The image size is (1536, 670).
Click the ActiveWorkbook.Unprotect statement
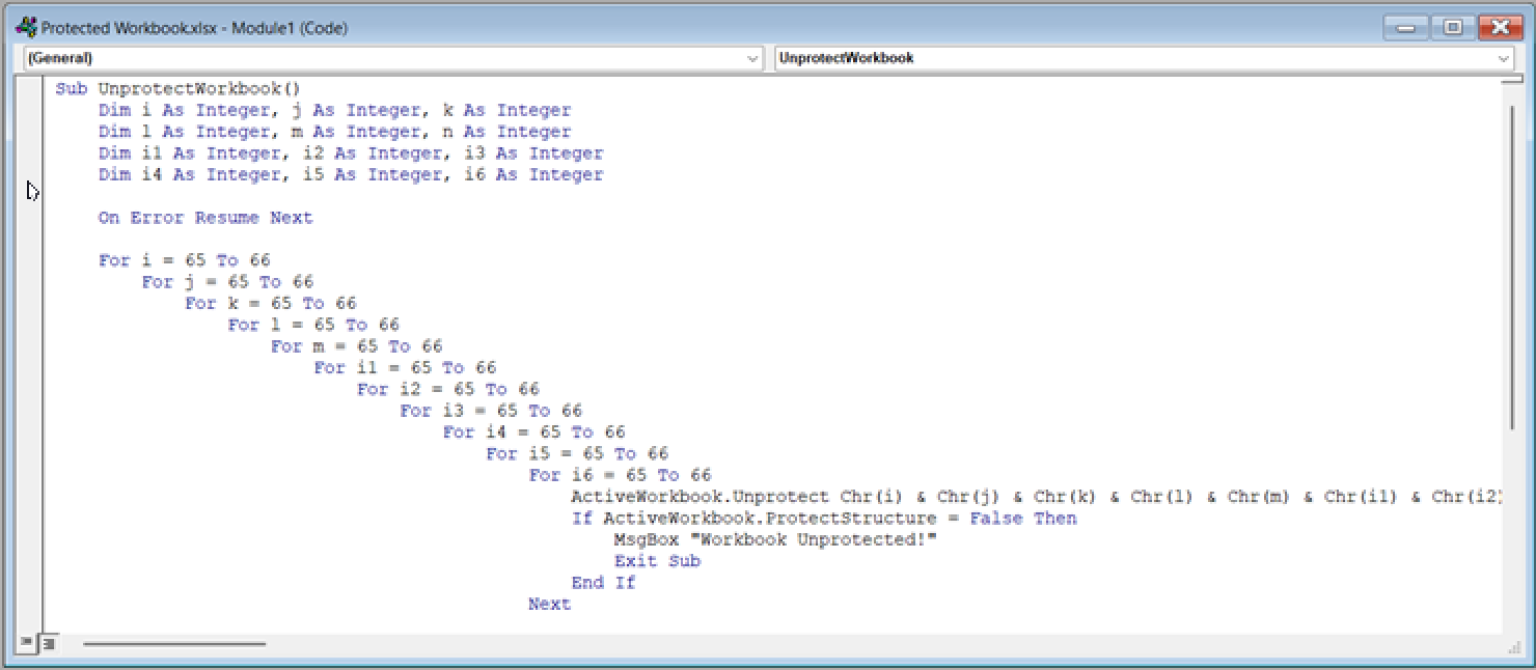point(700,497)
